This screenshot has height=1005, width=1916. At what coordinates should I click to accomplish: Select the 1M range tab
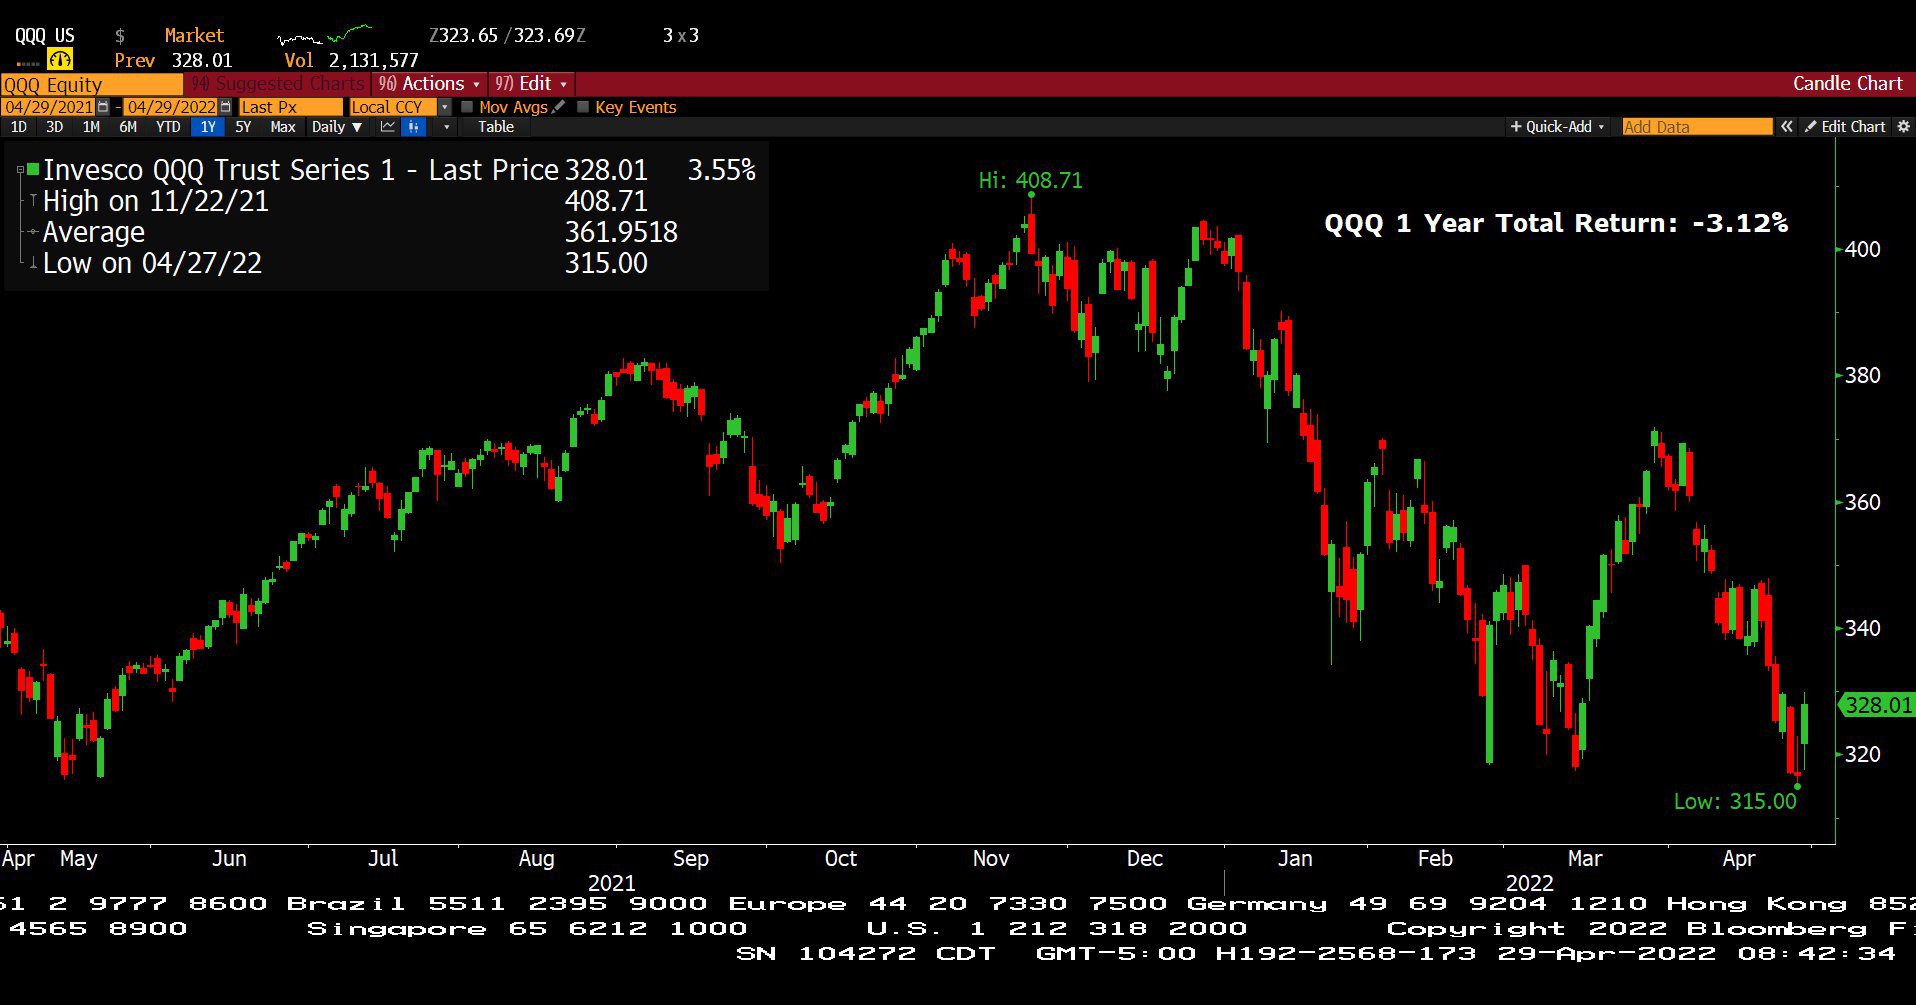click(91, 127)
